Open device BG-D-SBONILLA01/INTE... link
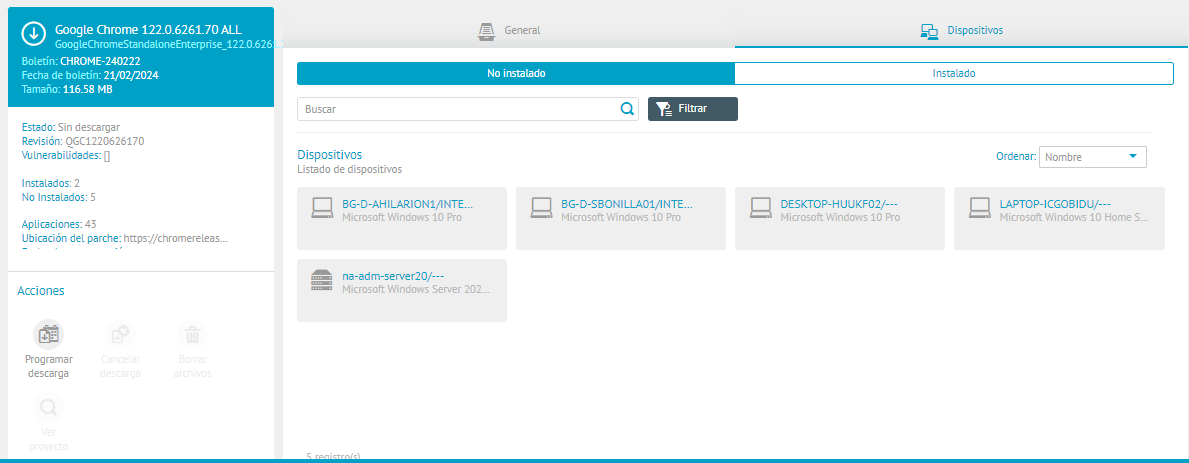The width and height of the screenshot is (1189, 463). coord(626,204)
